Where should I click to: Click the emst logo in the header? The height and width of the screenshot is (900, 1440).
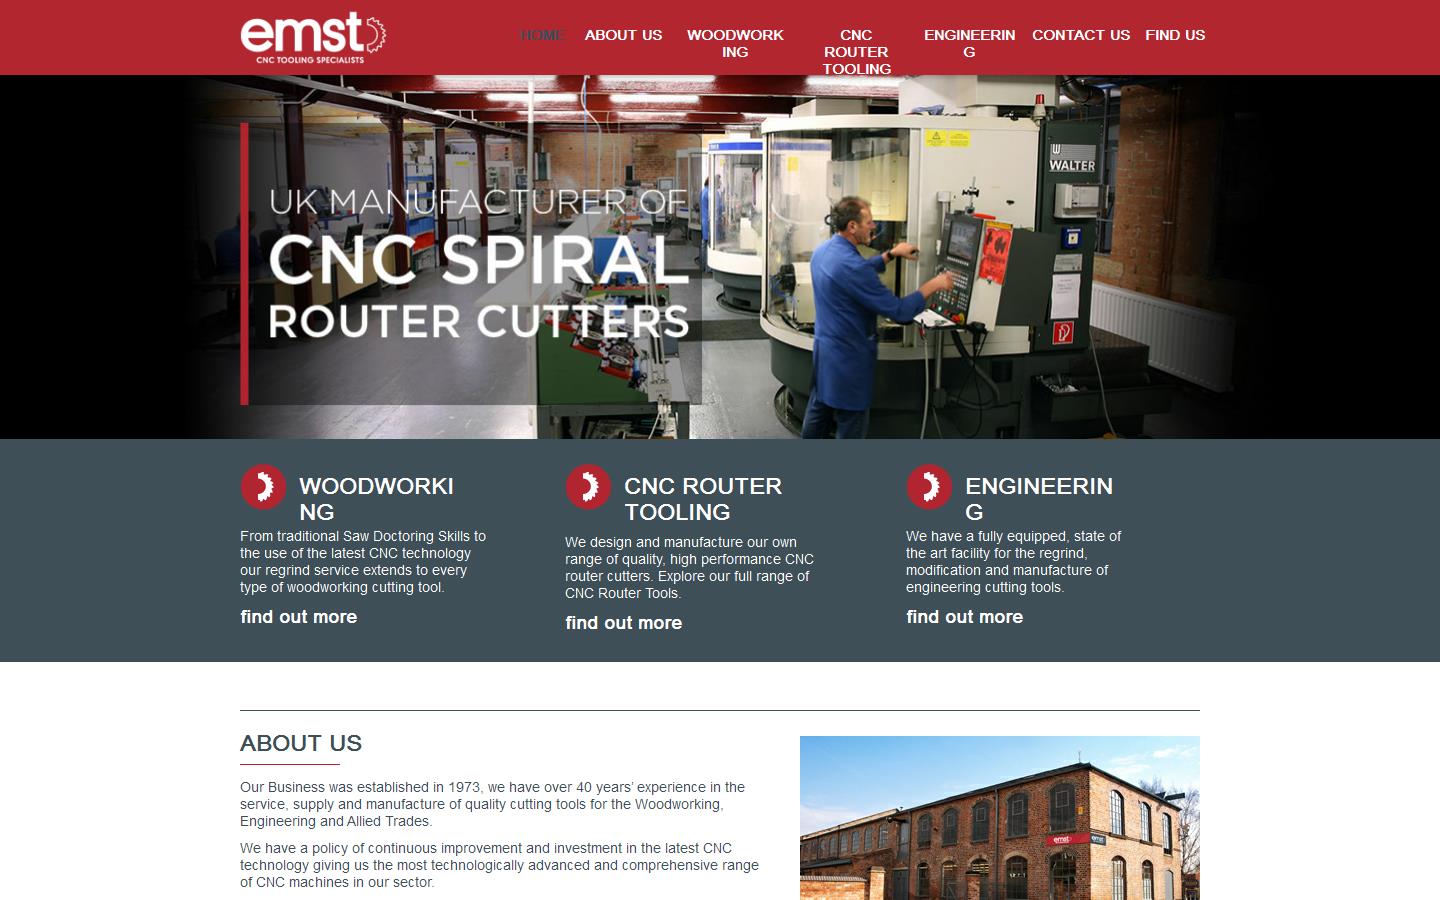coord(313,38)
